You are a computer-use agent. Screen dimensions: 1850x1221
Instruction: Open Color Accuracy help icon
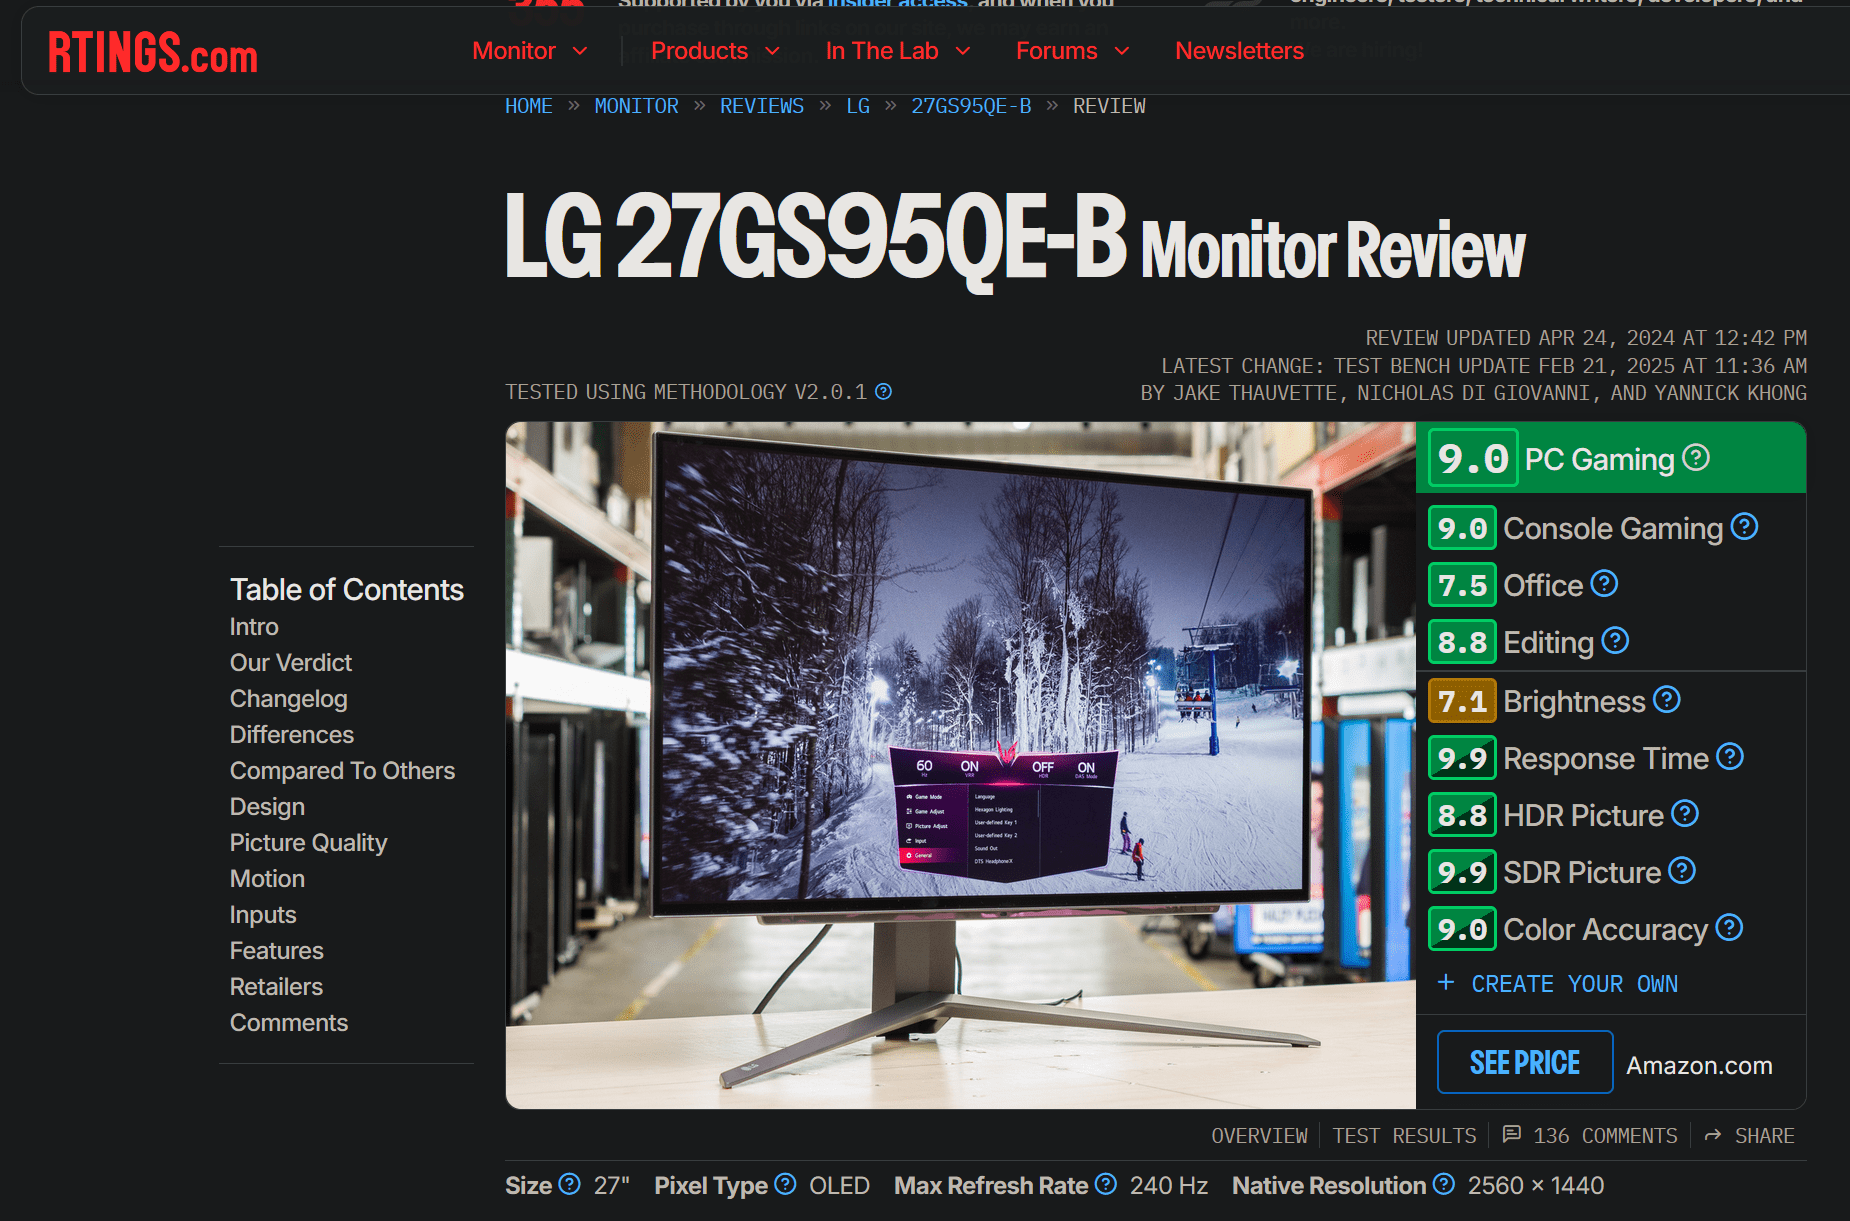pyautogui.click(x=1729, y=927)
